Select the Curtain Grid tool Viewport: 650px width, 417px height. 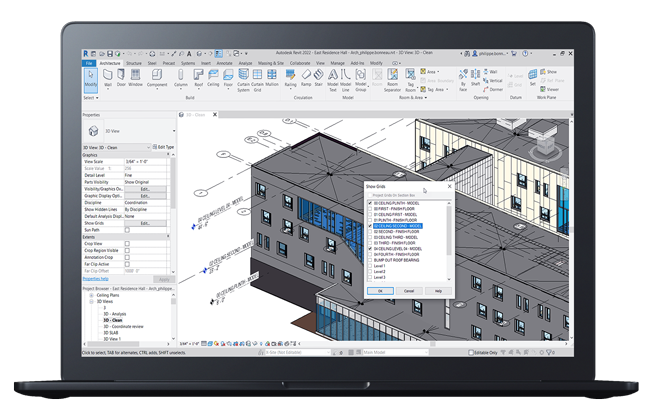257,80
